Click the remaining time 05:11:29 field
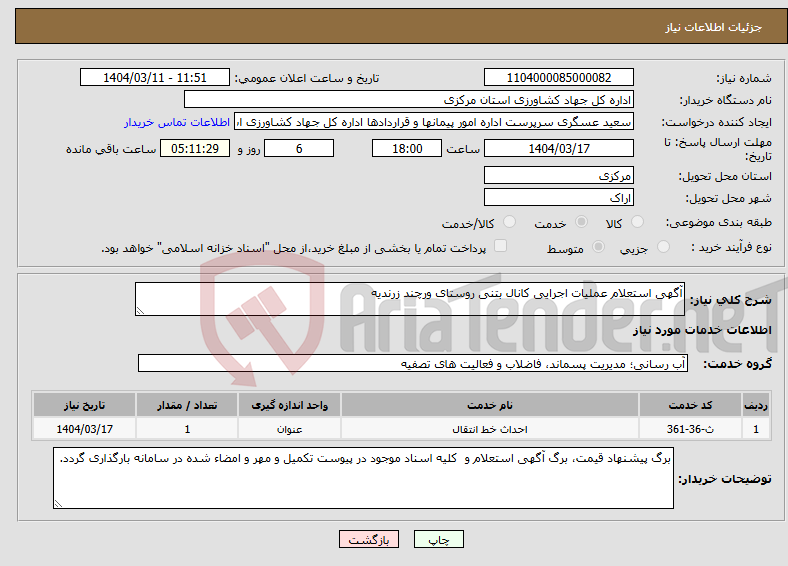 click(x=195, y=148)
